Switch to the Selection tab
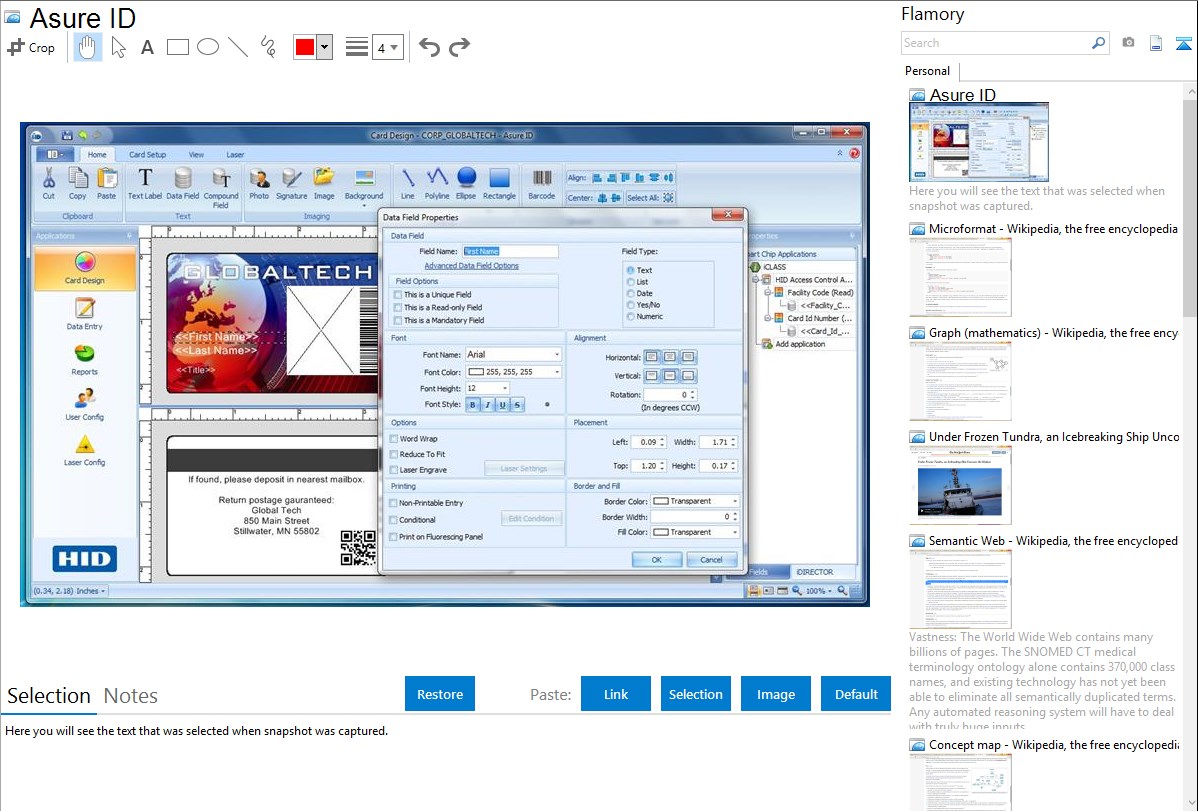The height and width of the screenshot is (811, 1198). 49,696
